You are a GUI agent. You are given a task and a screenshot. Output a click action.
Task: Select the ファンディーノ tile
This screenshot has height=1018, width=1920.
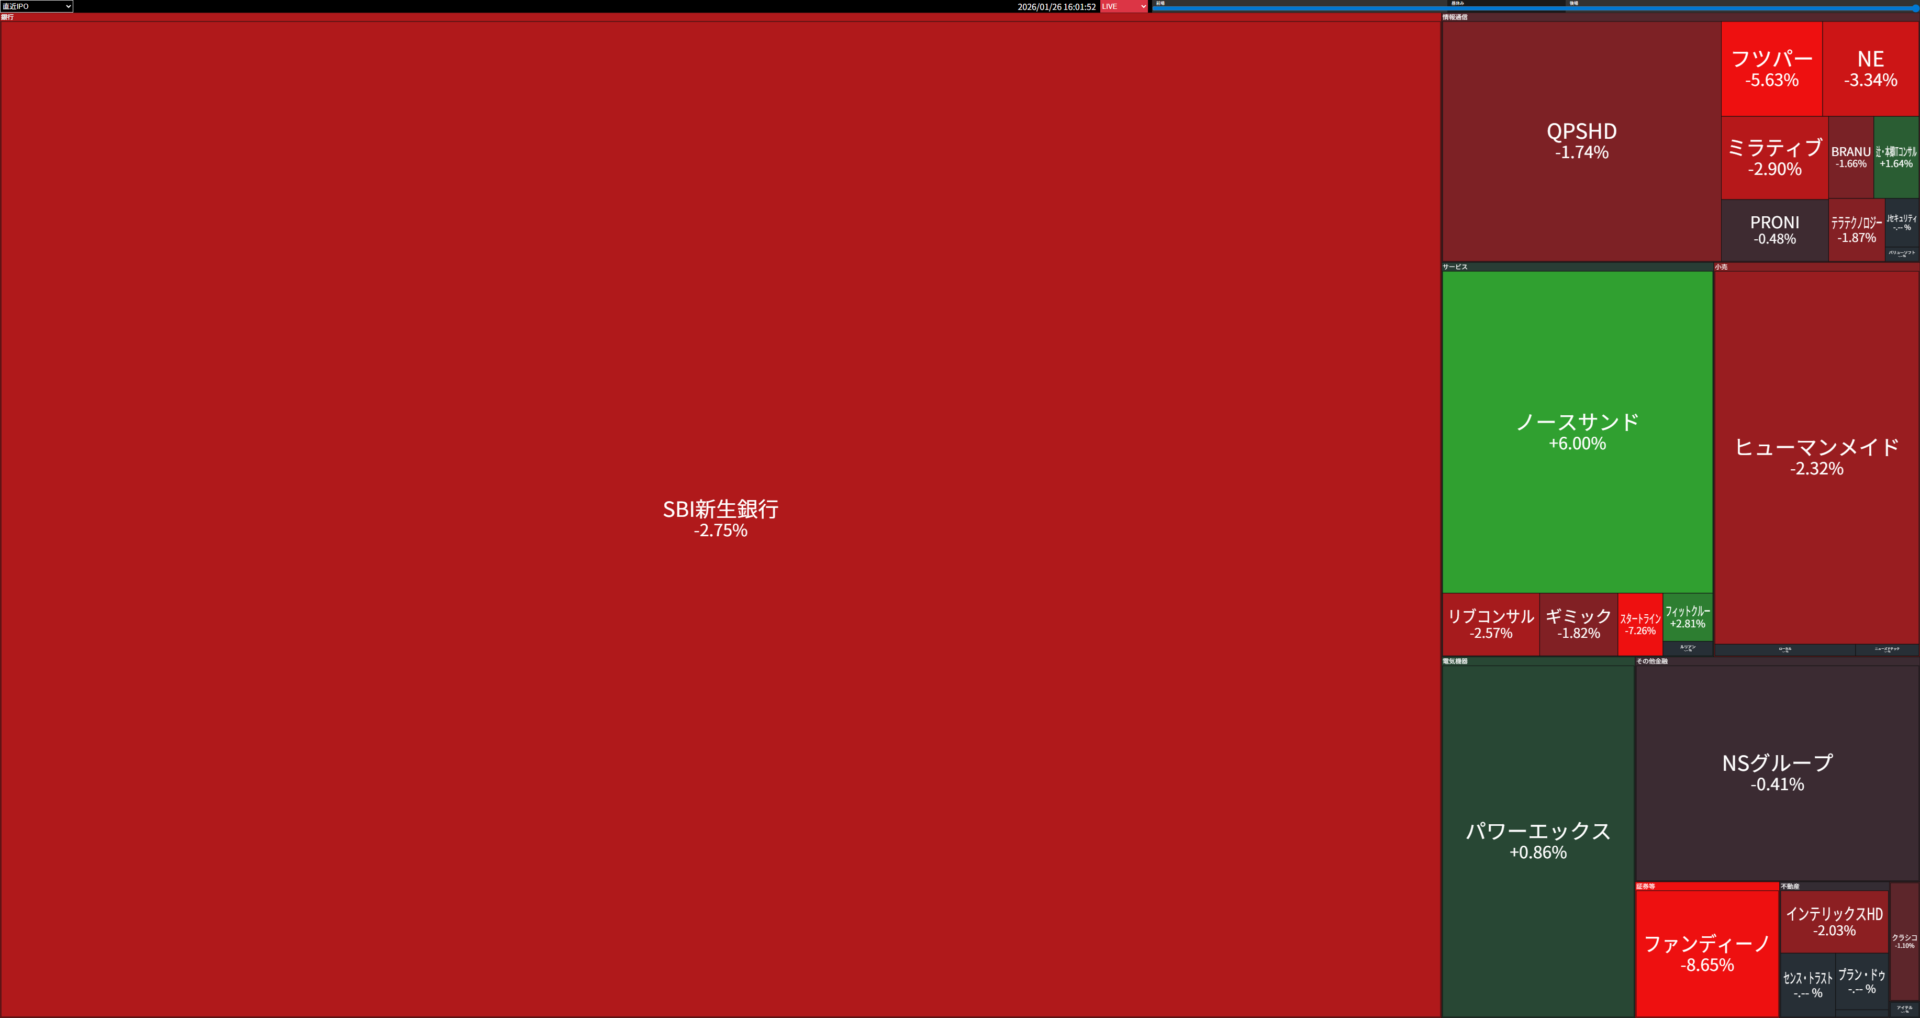pos(1707,953)
